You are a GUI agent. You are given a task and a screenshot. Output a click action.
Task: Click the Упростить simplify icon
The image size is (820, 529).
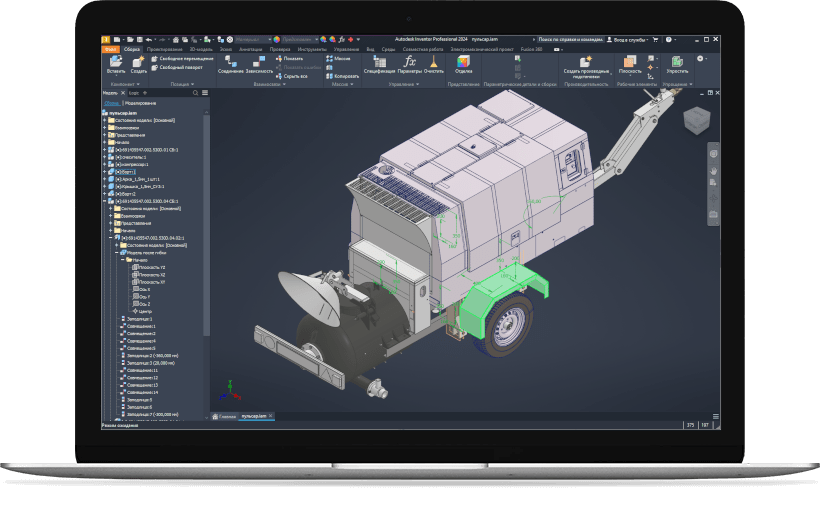click(x=677, y=62)
